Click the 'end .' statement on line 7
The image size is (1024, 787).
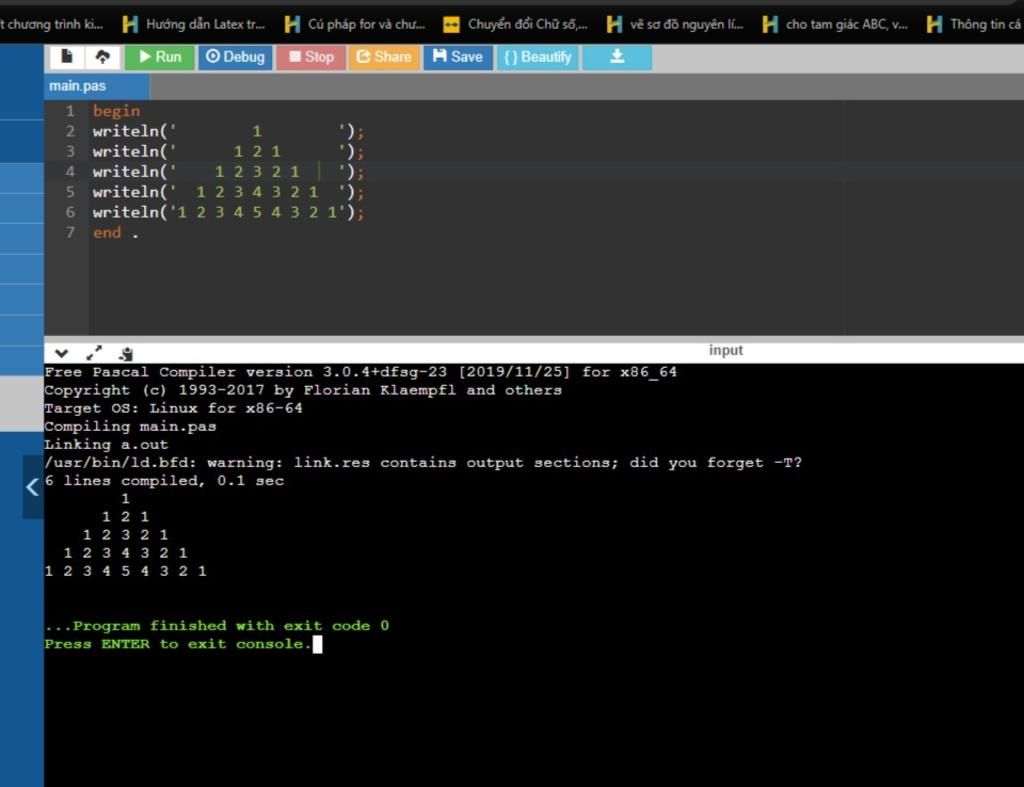click(x=116, y=233)
